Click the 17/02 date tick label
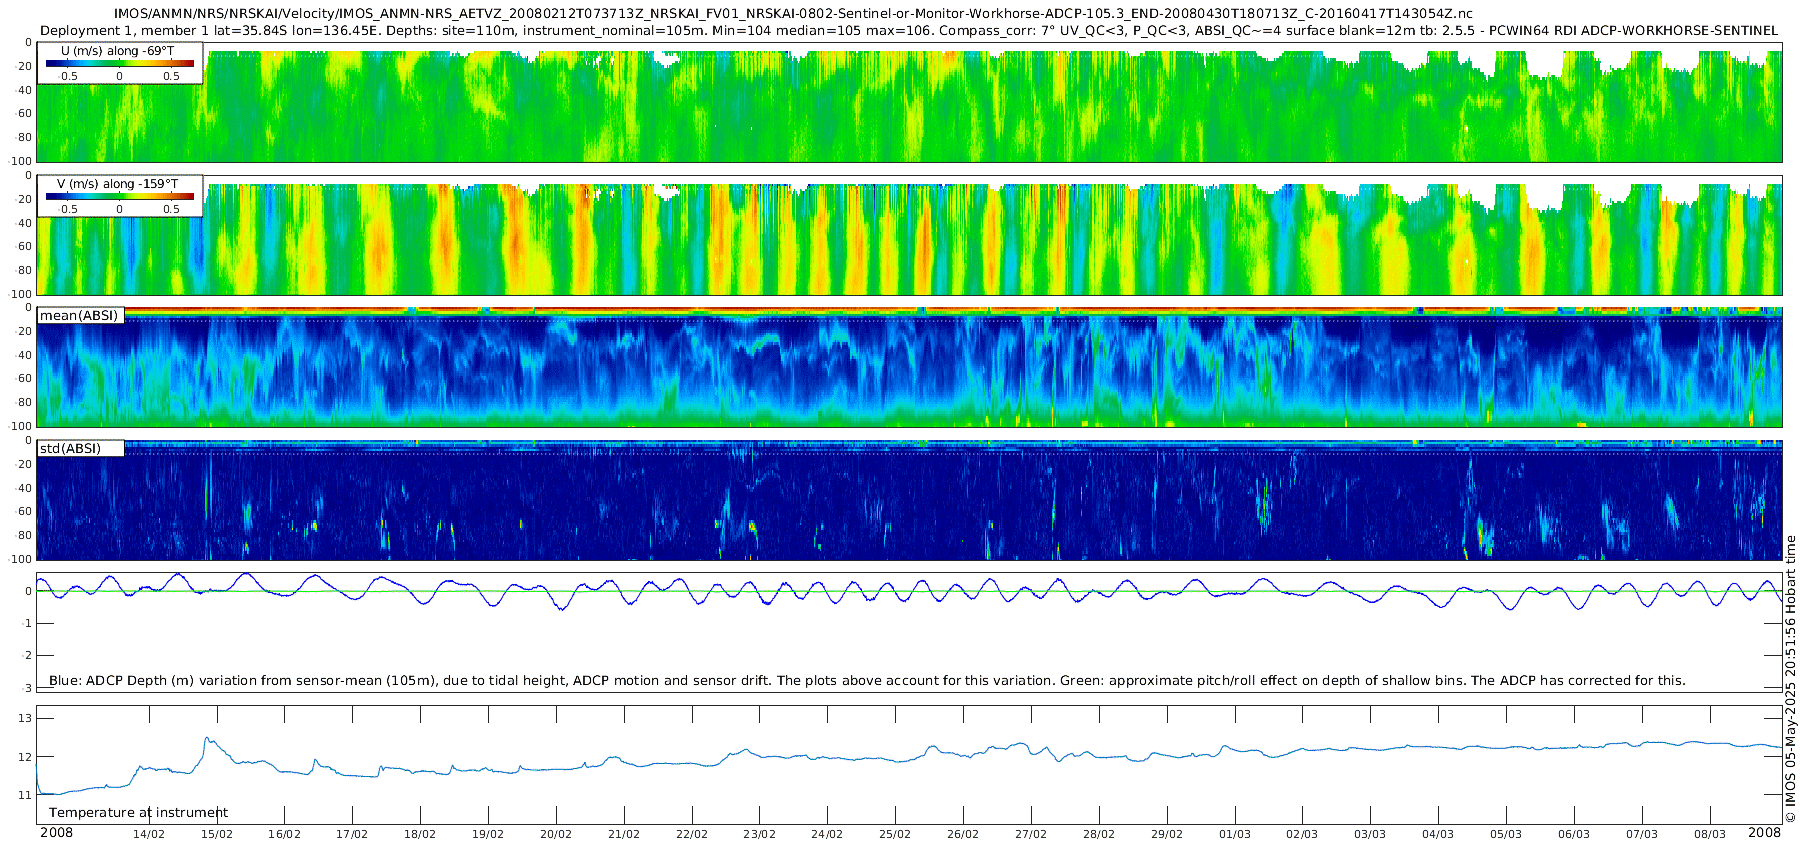 [x=352, y=834]
